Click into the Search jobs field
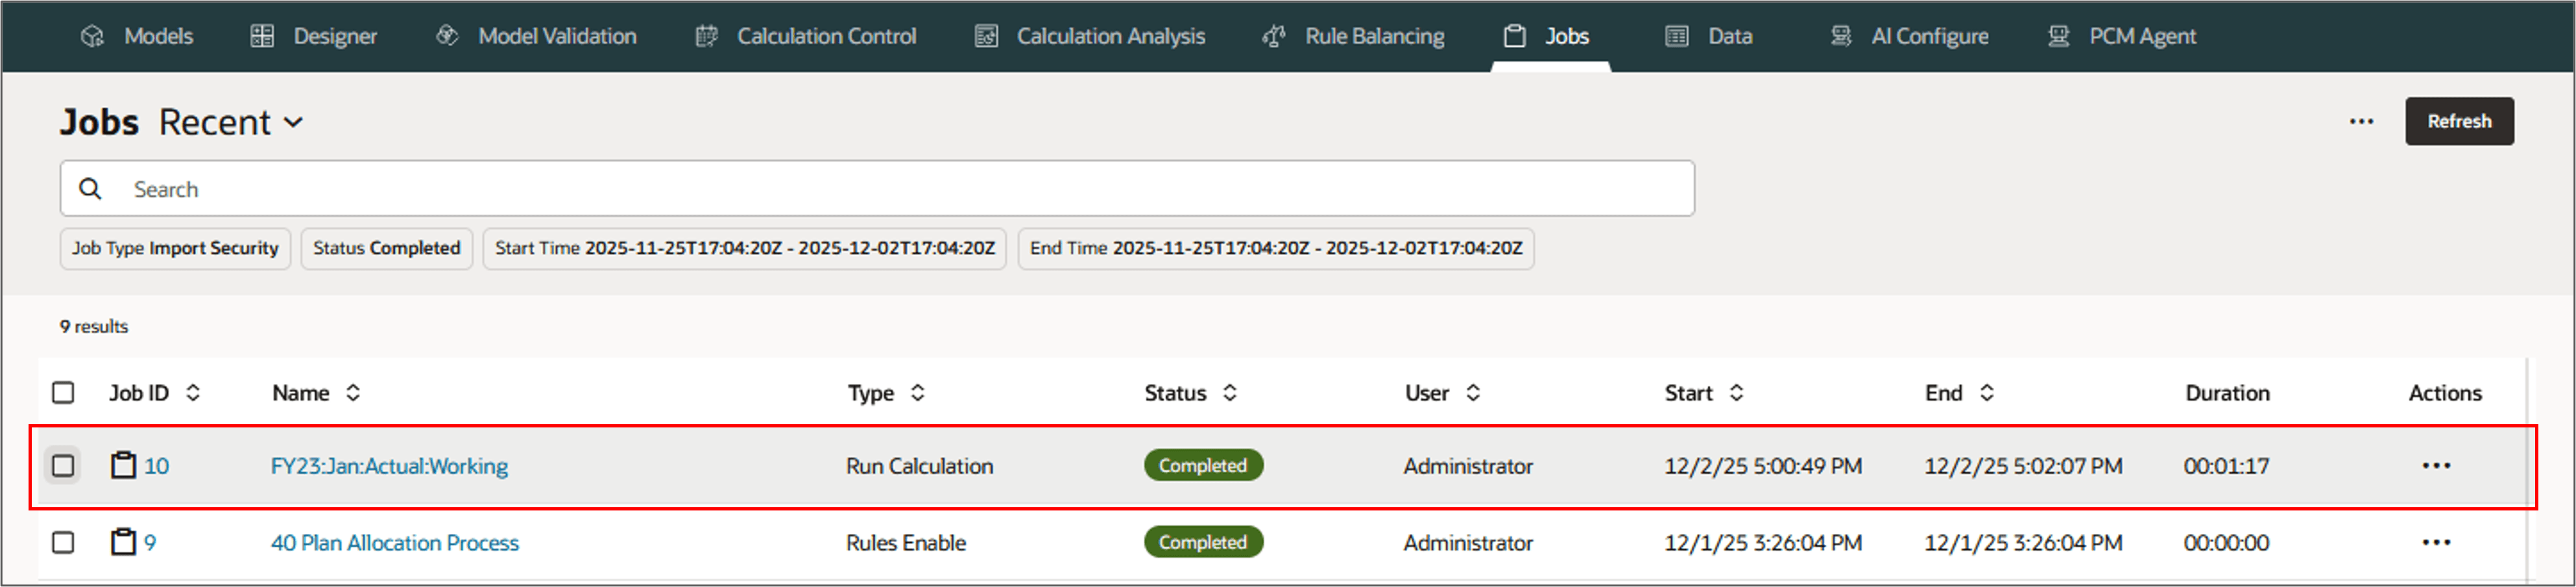Image resolution: width=2576 pixels, height=587 pixels. (877, 188)
